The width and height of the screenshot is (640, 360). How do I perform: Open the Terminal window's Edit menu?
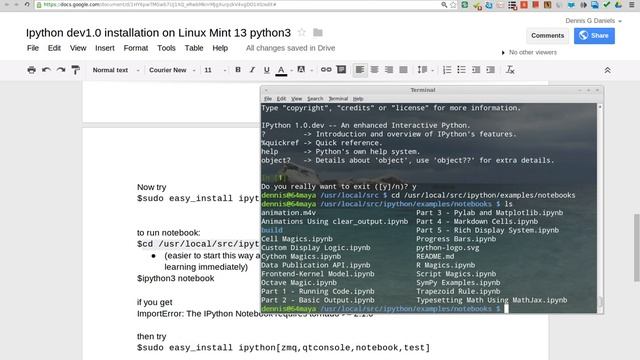click(x=281, y=99)
